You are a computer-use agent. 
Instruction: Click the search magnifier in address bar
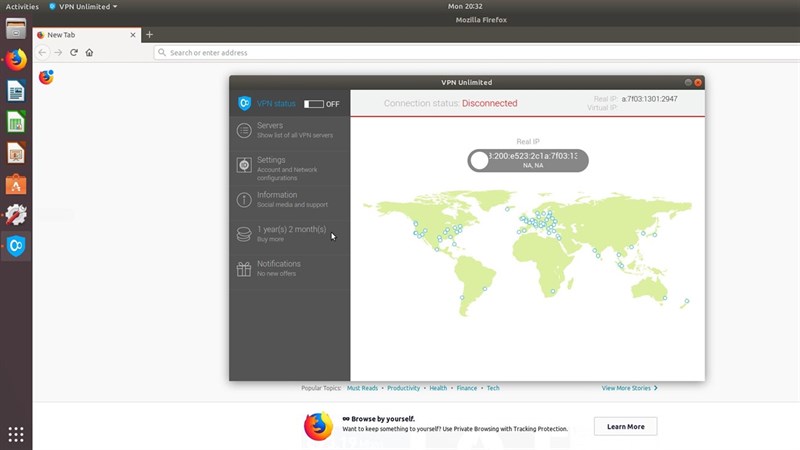pos(162,53)
